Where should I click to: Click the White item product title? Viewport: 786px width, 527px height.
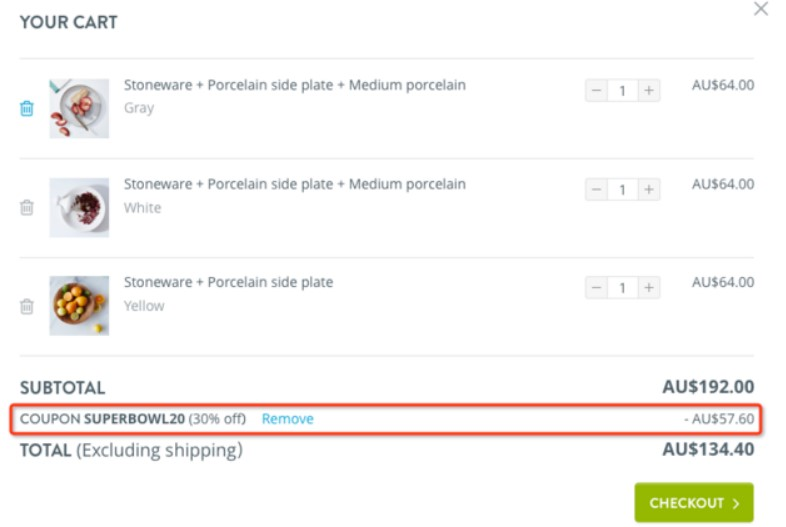coord(294,184)
